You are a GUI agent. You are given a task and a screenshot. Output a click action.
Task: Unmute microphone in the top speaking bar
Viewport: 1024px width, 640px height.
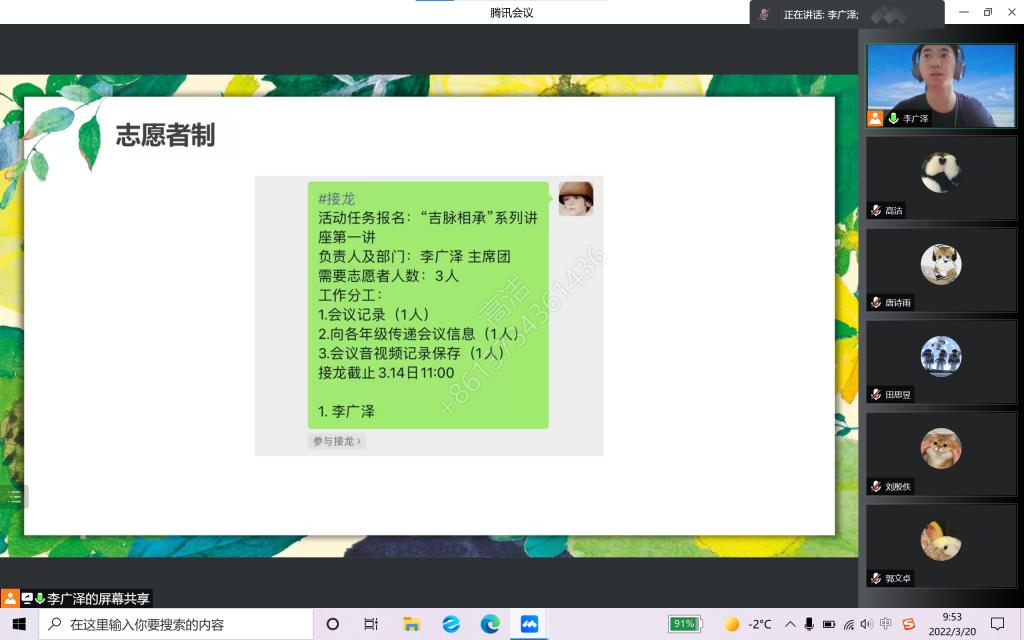click(764, 14)
